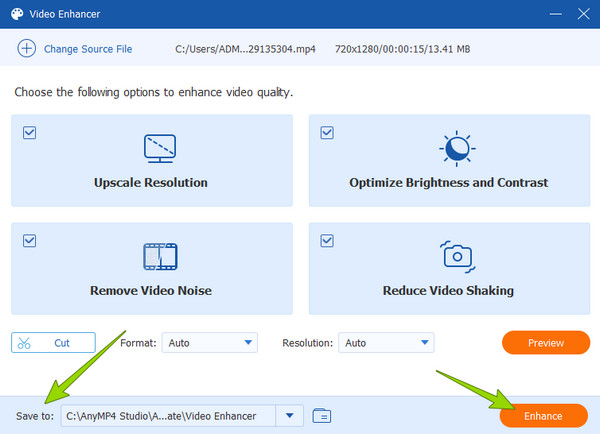Image resolution: width=600 pixels, height=434 pixels.
Task: Expand the Save to path dropdown arrow
Action: click(x=290, y=416)
